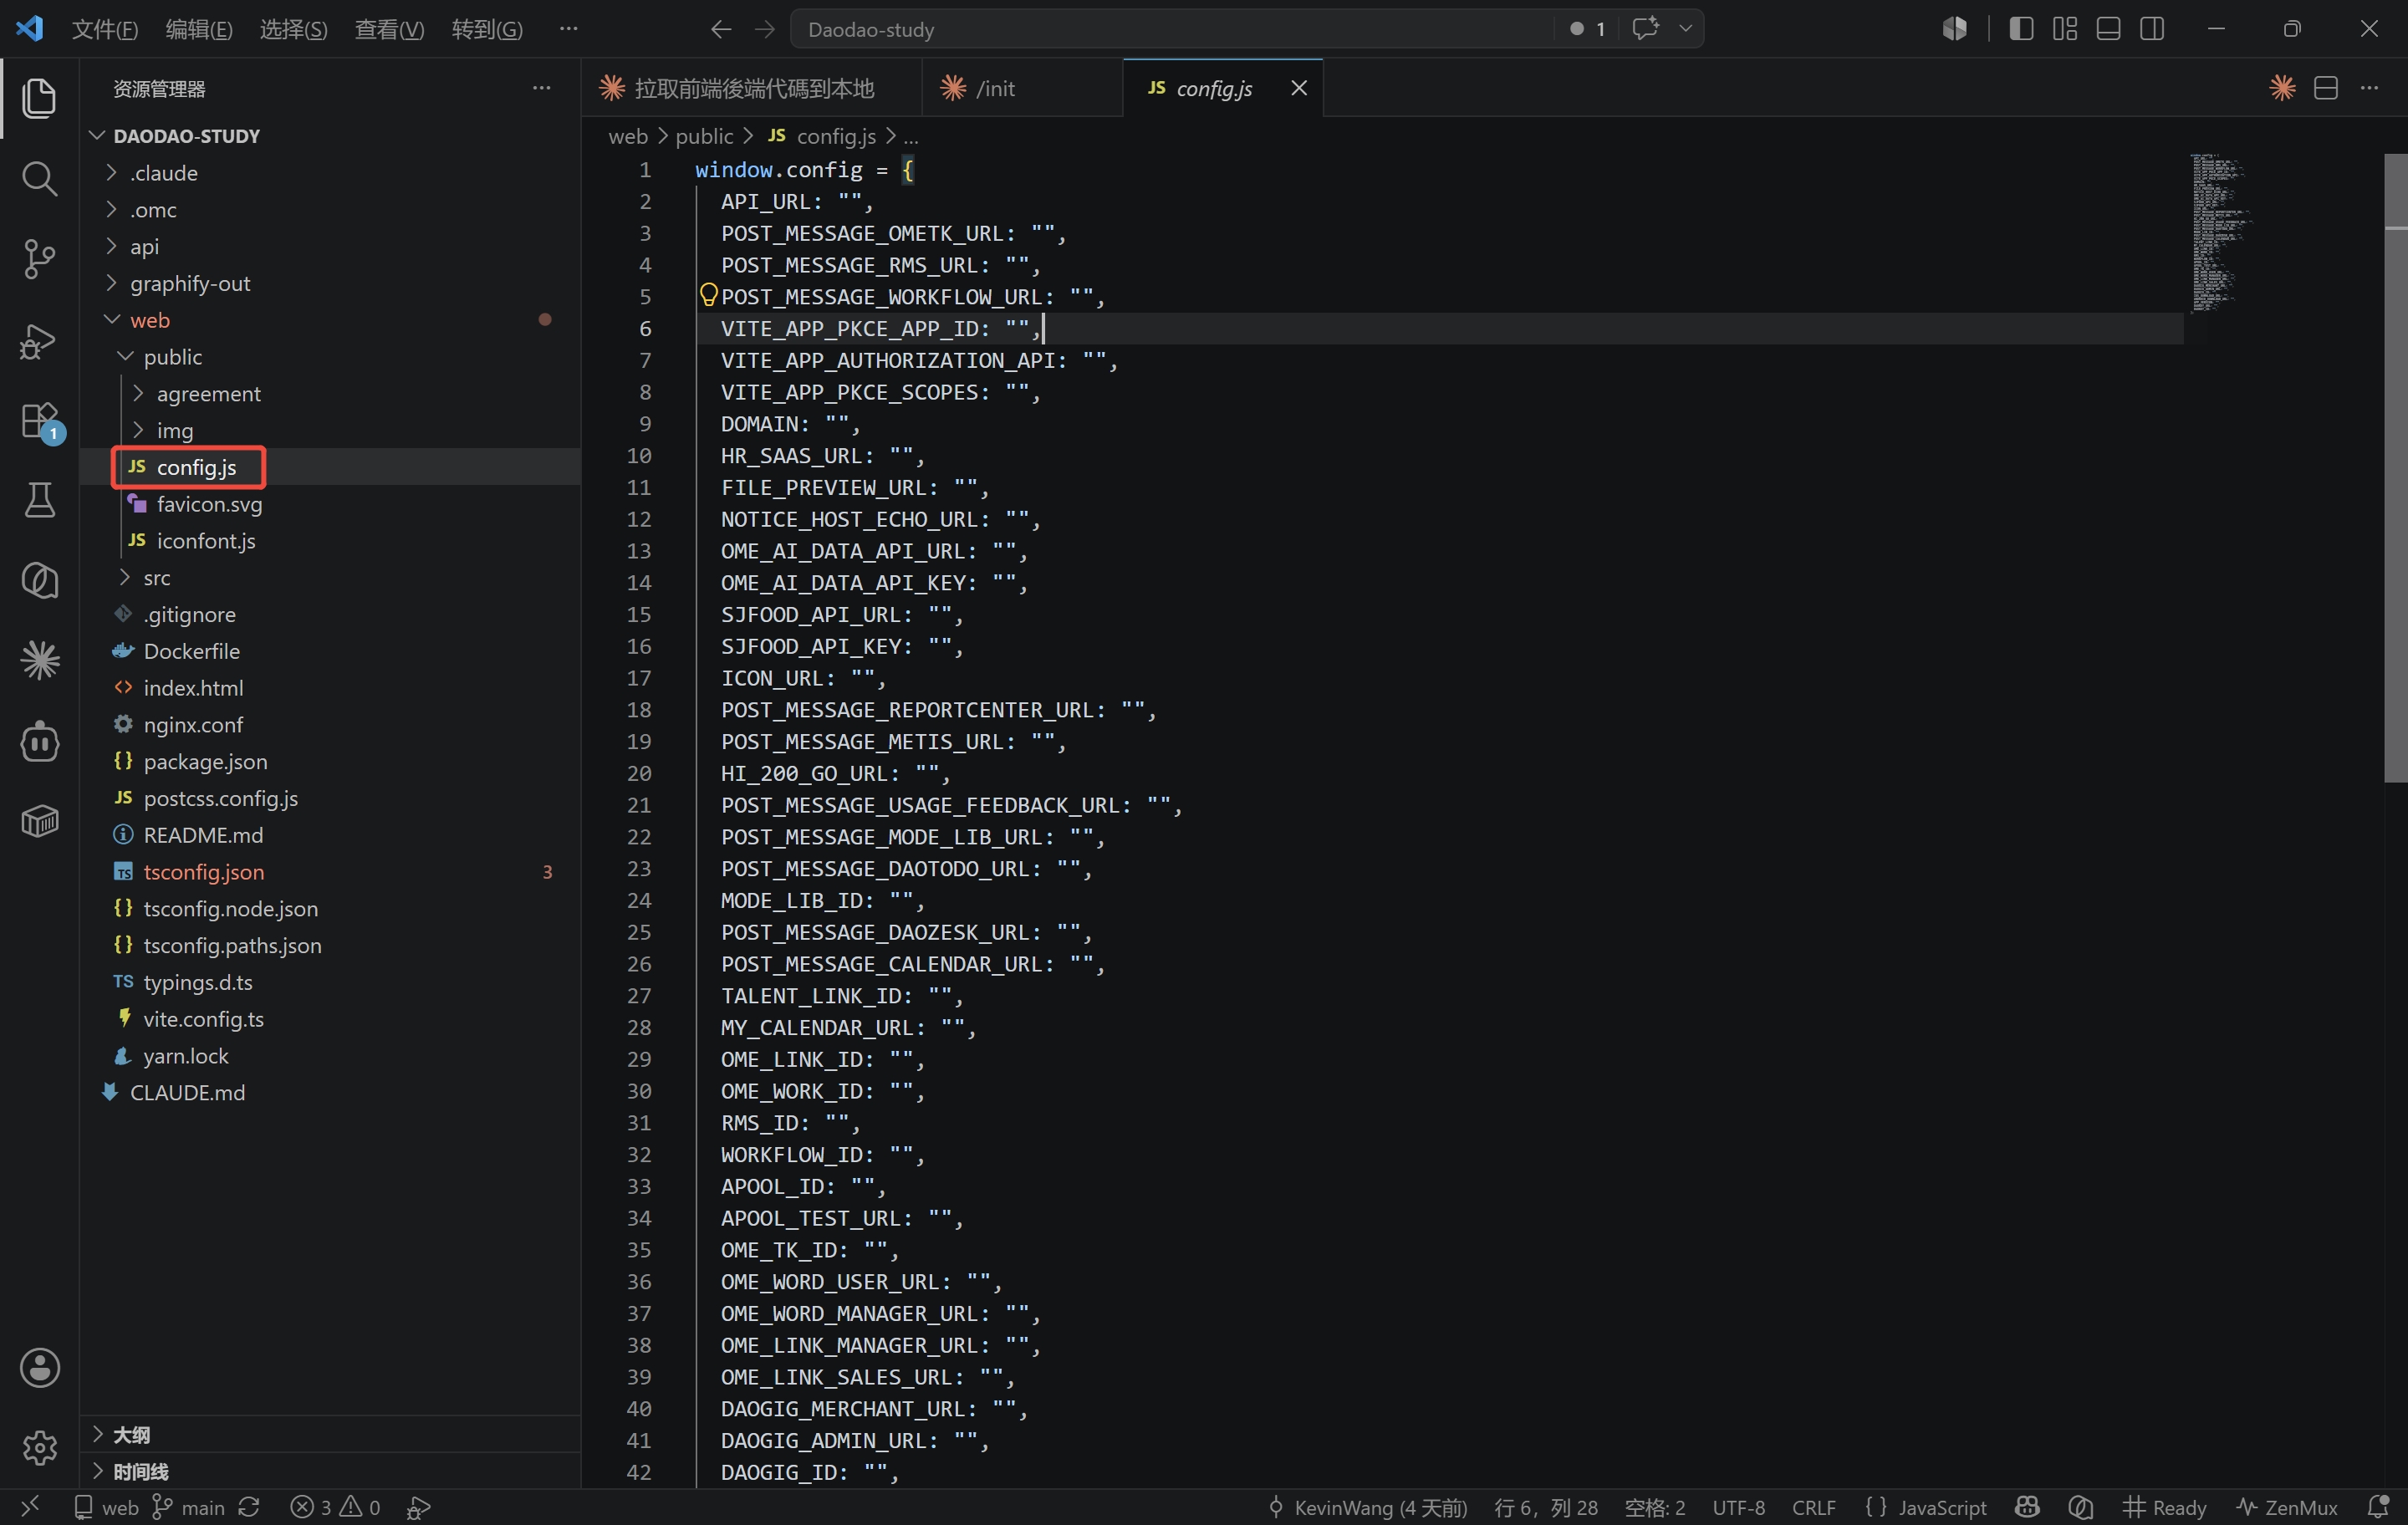2408x1525 pixels.
Task: Open the 选择(S) menu
Action: 293,29
